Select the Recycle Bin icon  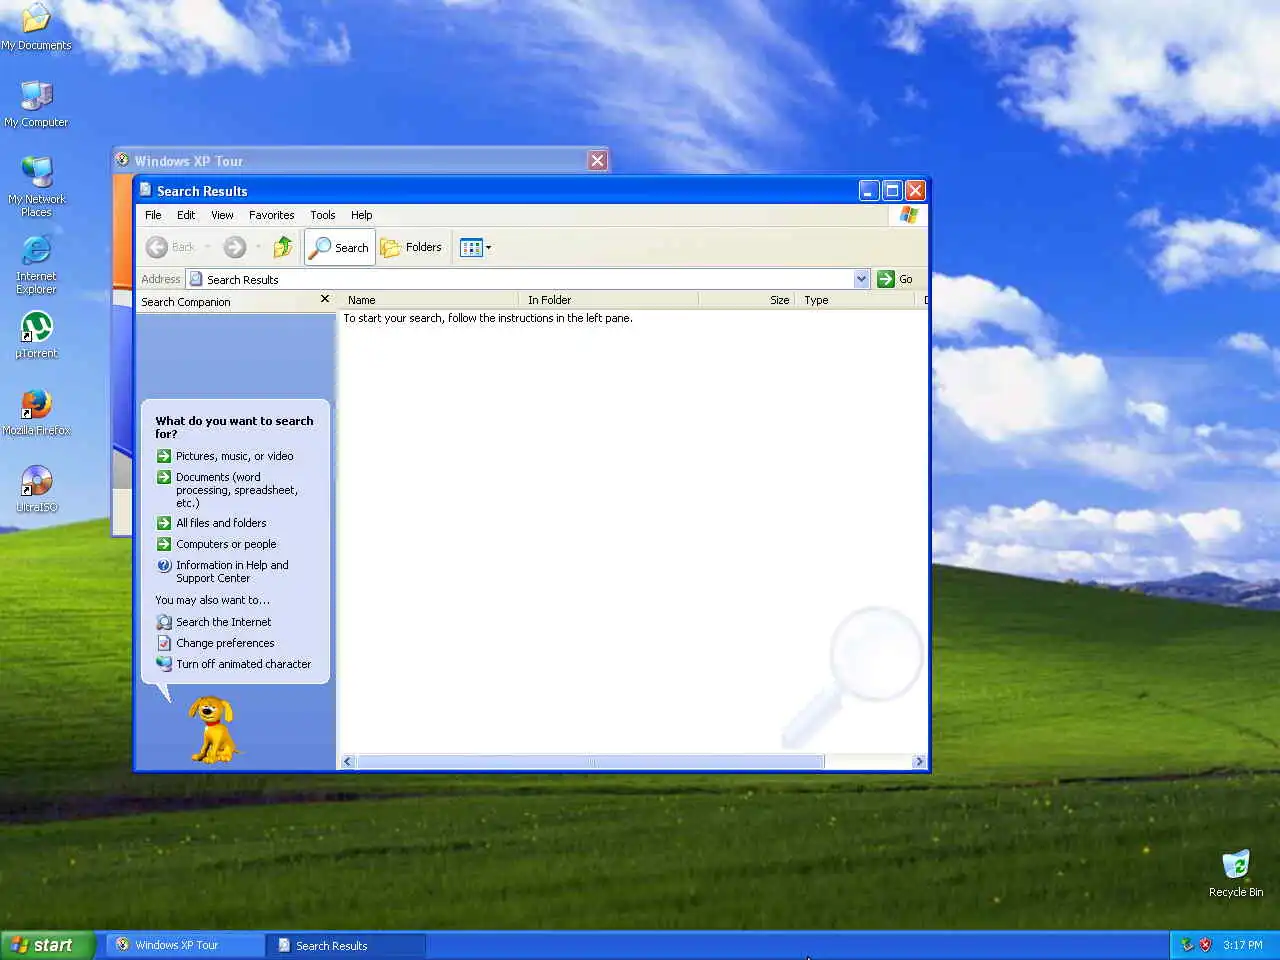[1236, 874]
